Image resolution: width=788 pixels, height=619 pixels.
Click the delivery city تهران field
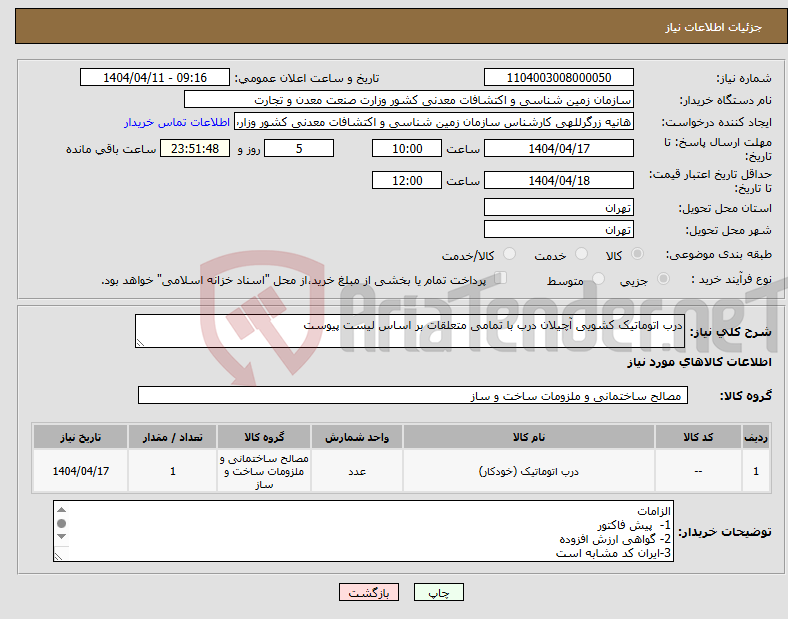[x=559, y=230]
